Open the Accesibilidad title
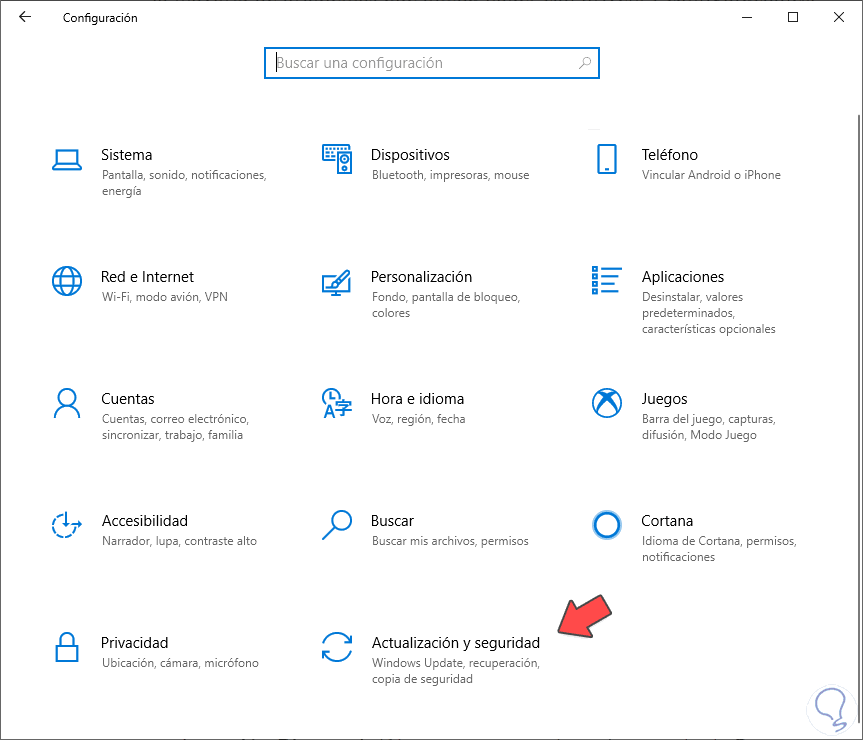This screenshot has width=863, height=740. coord(145,521)
